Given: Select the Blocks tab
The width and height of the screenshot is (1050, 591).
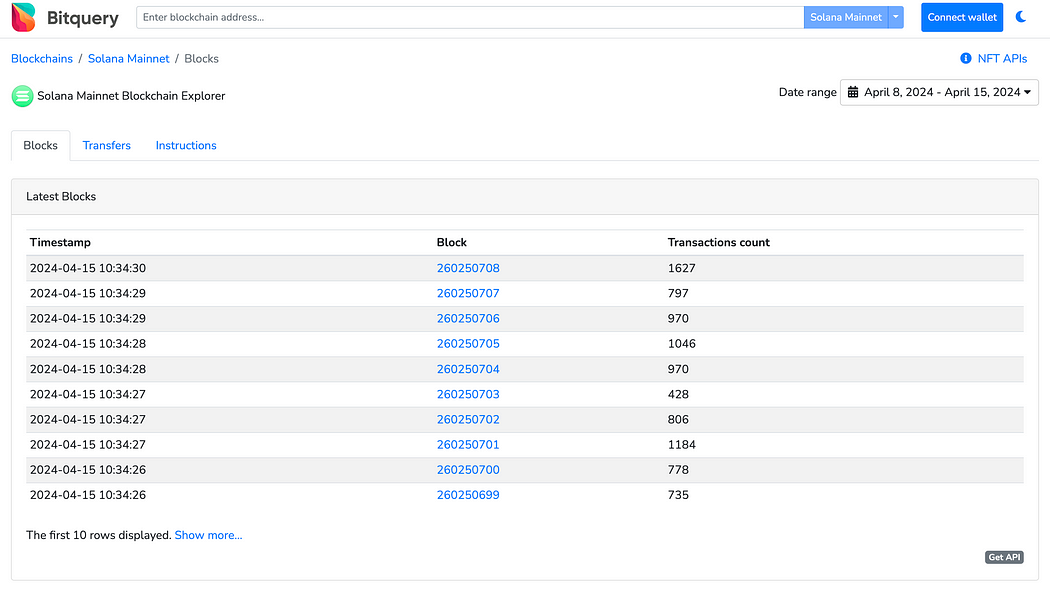Looking at the screenshot, I should pyautogui.click(x=40, y=145).
